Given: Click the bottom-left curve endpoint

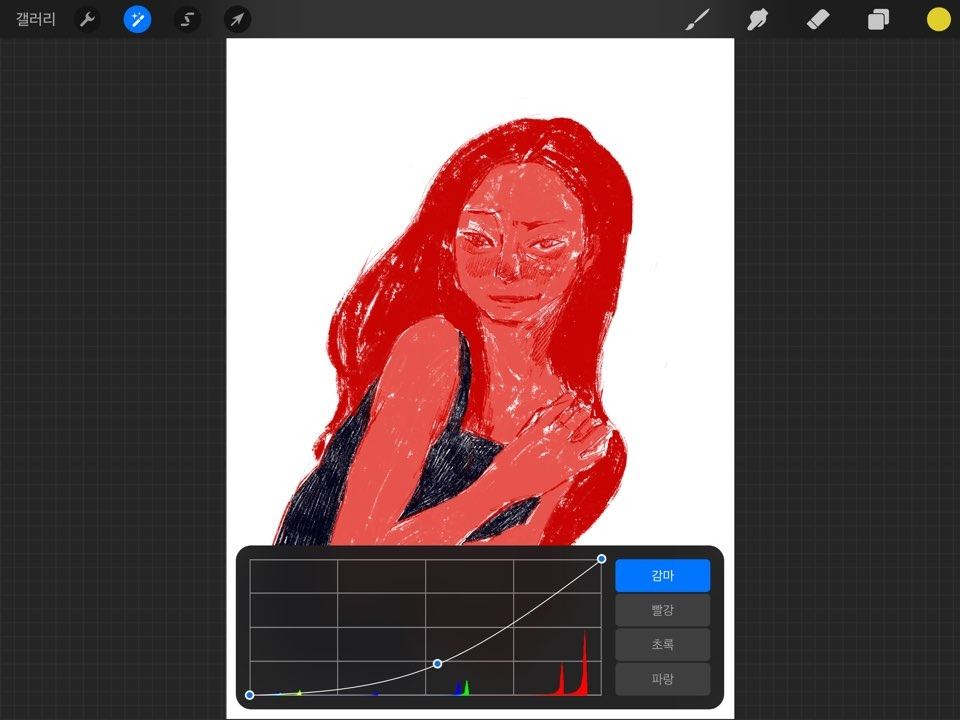Looking at the screenshot, I should [250, 695].
